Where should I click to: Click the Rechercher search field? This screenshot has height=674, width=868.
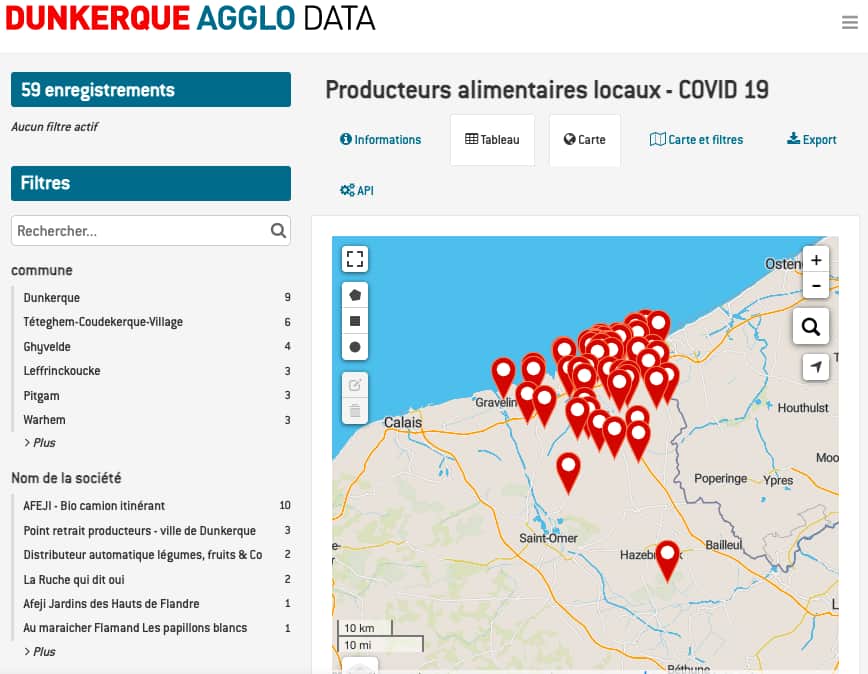(x=140, y=231)
